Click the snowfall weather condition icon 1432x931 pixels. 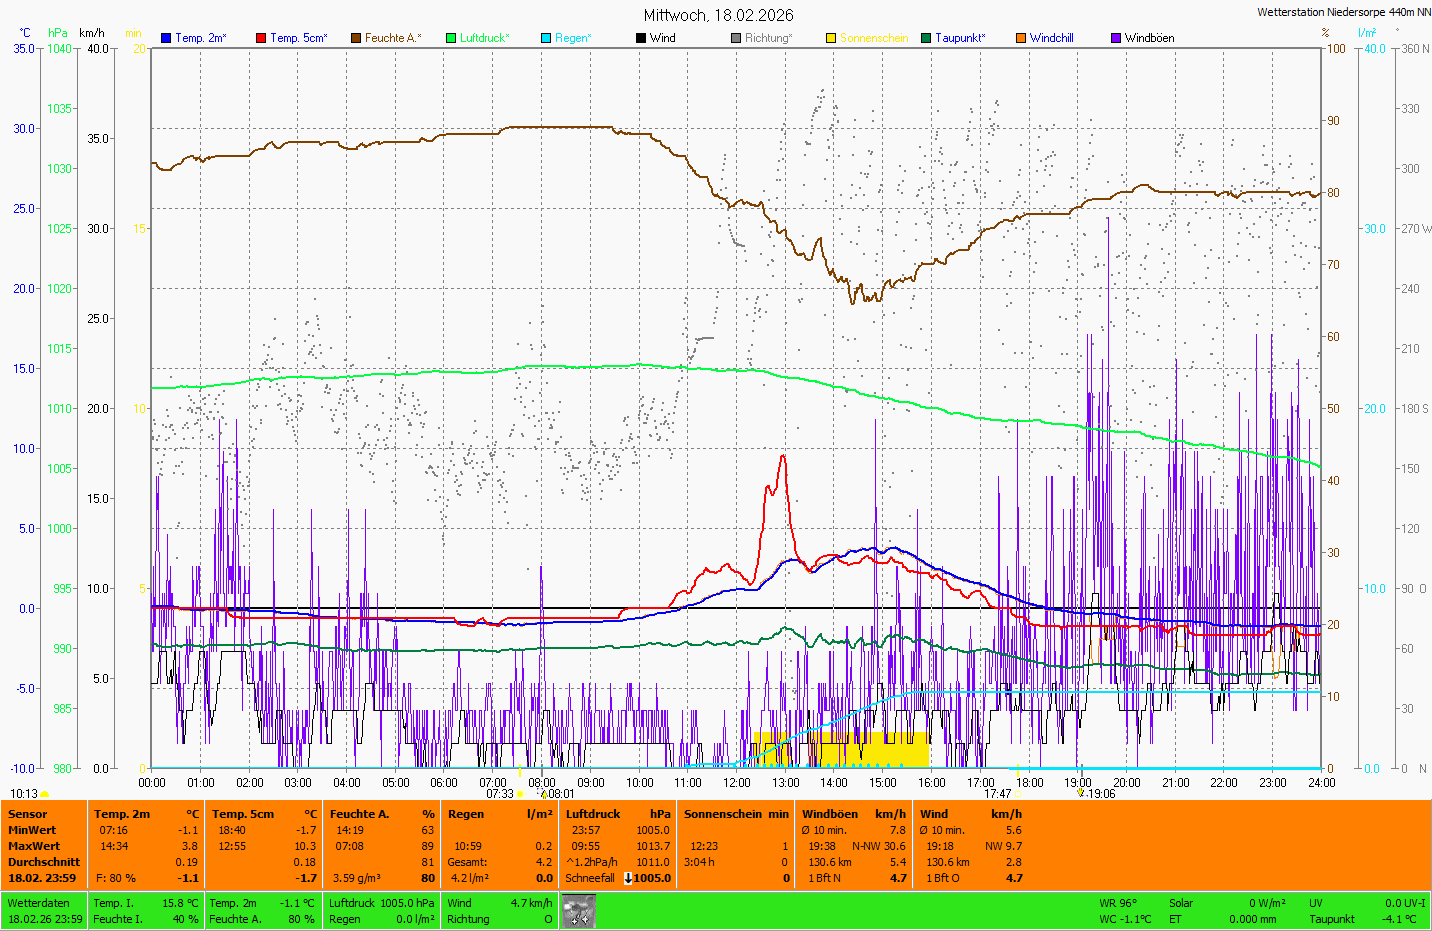(x=578, y=911)
